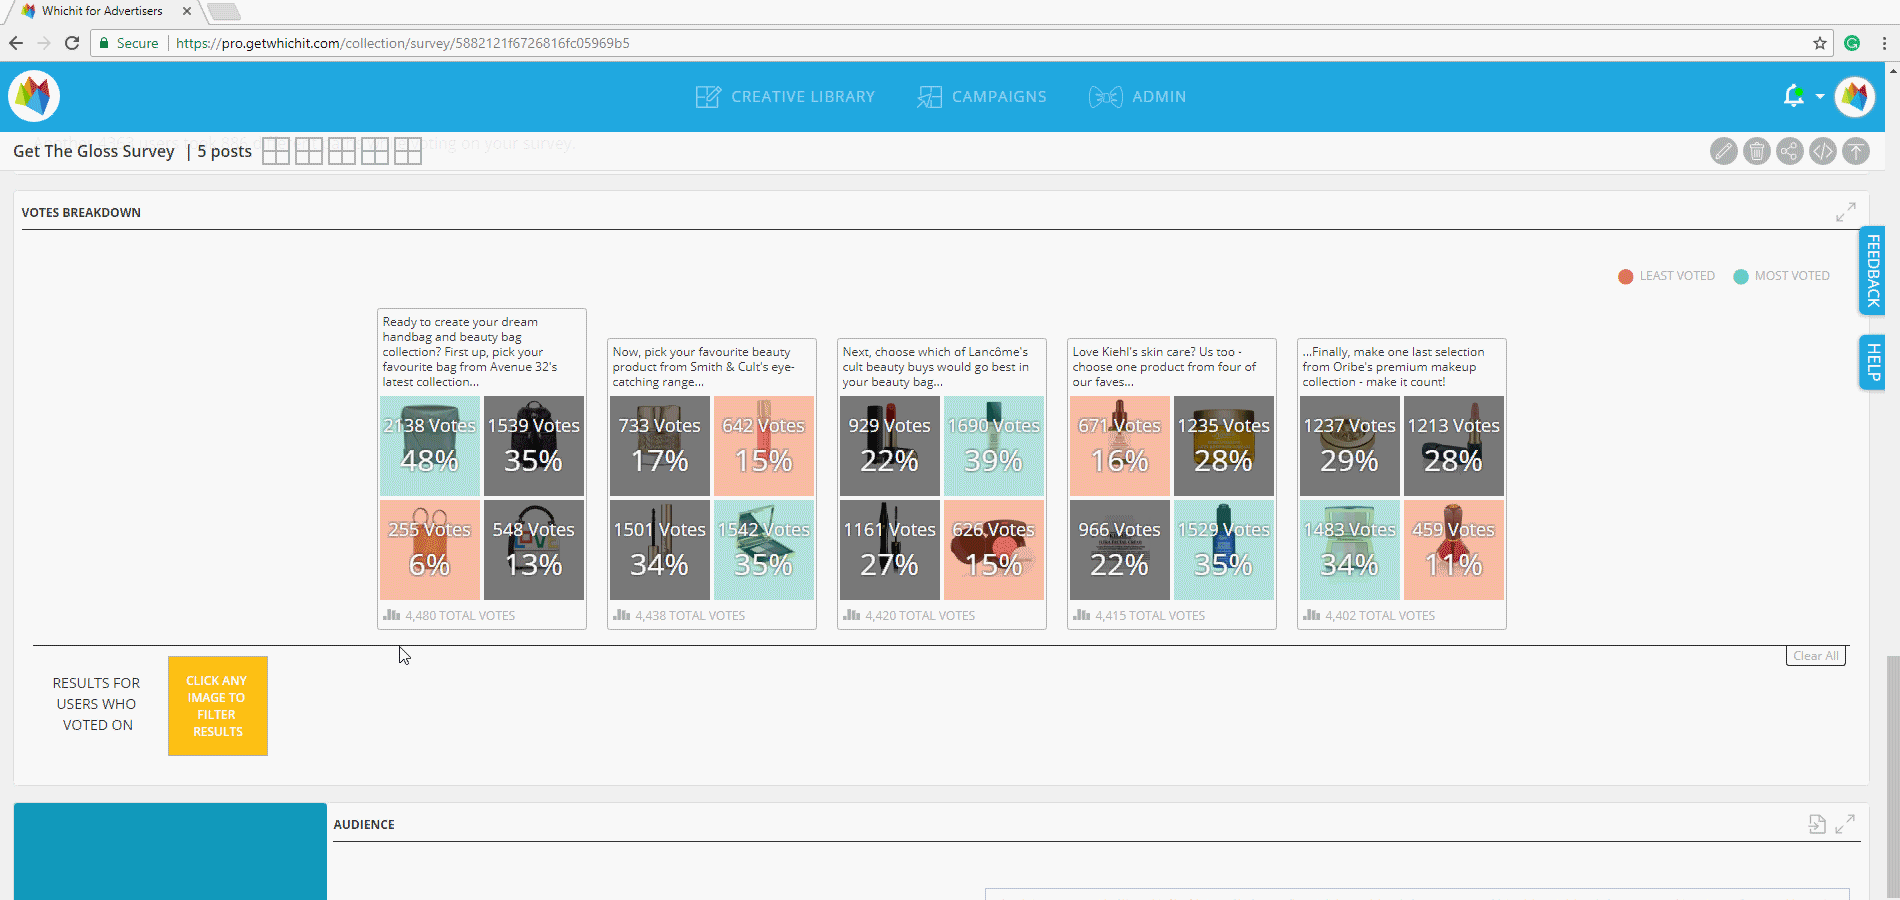
Task: Click the Least Voted legend color dot
Action: point(1626,277)
